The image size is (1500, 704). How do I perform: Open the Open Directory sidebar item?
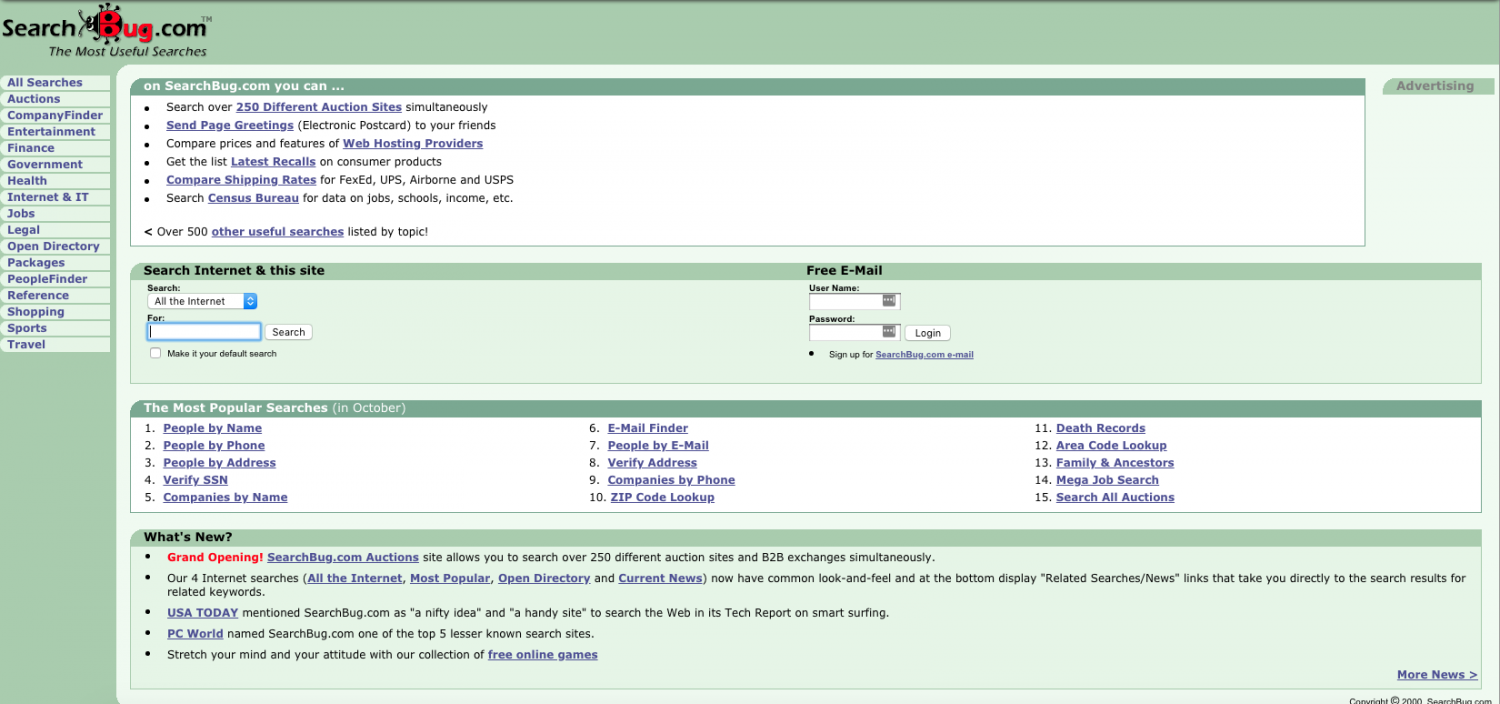coord(53,246)
